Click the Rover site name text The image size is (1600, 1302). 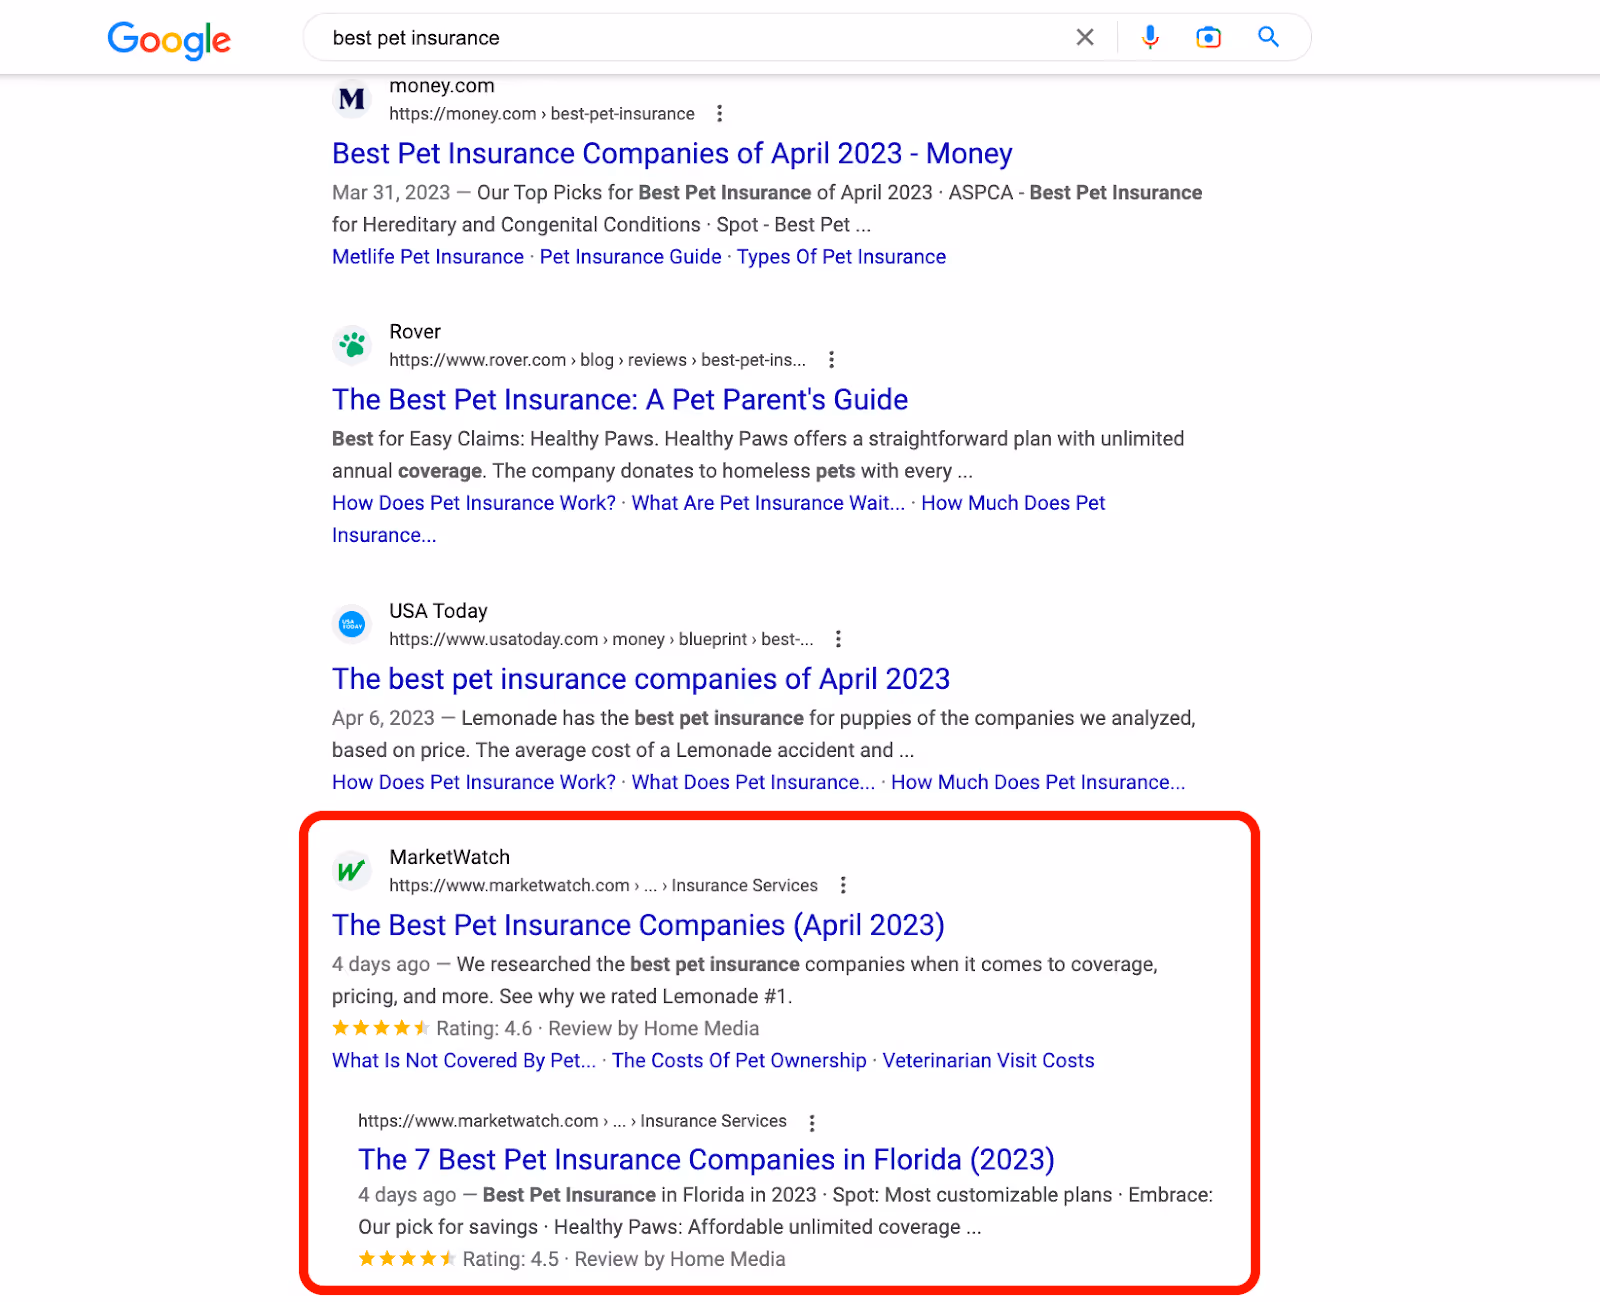(x=415, y=332)
